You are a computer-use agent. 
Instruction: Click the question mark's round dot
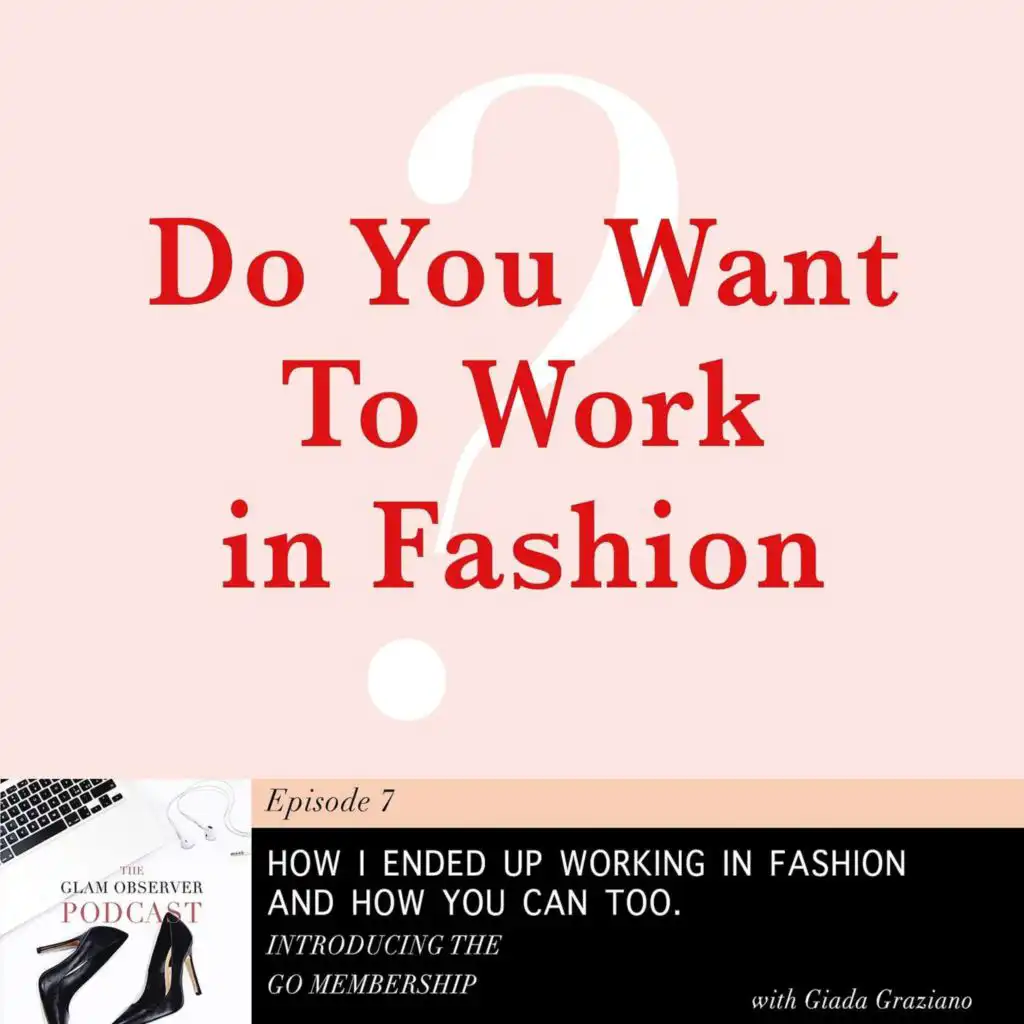pyautogui.click(x=407, y=680)
